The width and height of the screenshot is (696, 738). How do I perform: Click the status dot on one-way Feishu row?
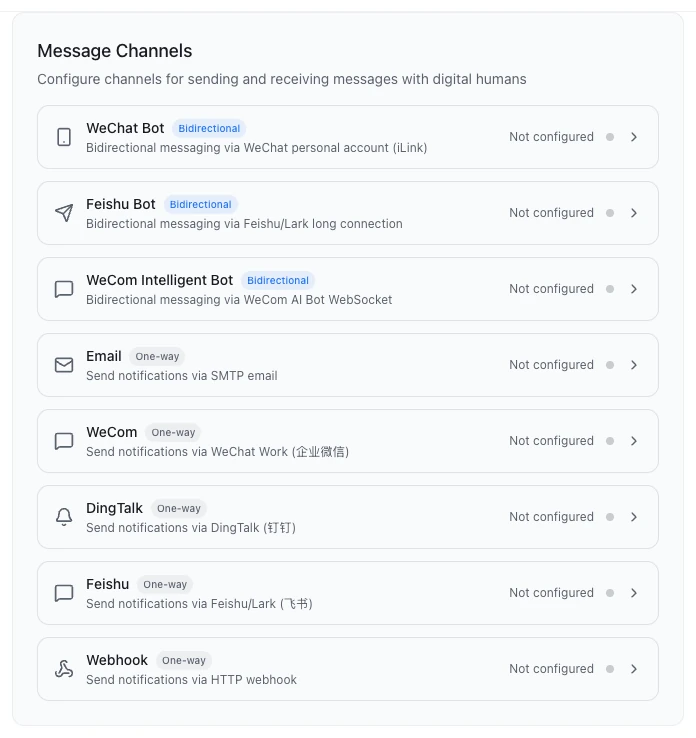[x=610, y=593]
